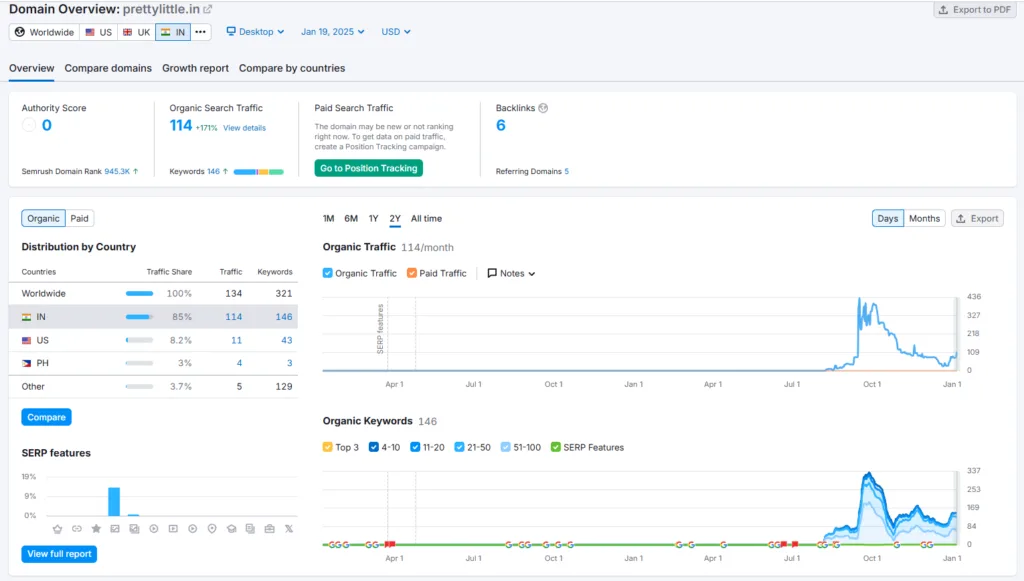Screen dimensions: 1024x581
Task: Select the reviews star icon in SERP features
Action: (96, 529)
